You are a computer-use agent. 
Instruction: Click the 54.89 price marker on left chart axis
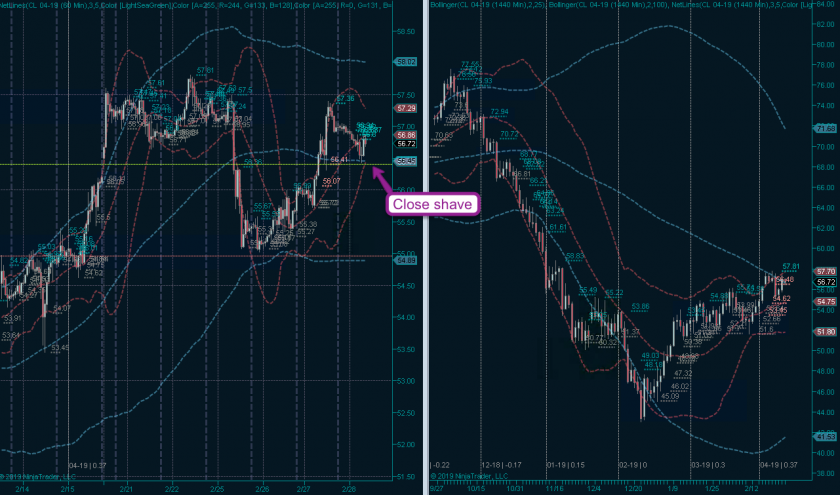406,260
